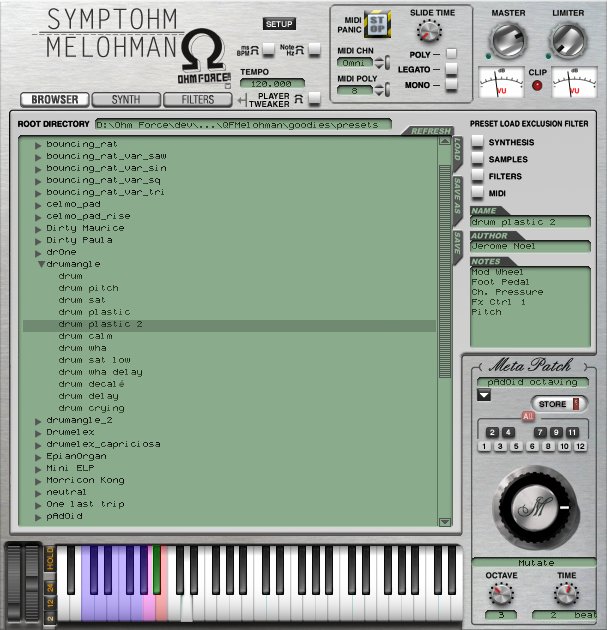Enable SYNTHESIS exclusion filter checkbox
The height and width of the screenshot is (630, 607).
click(477, 141)
